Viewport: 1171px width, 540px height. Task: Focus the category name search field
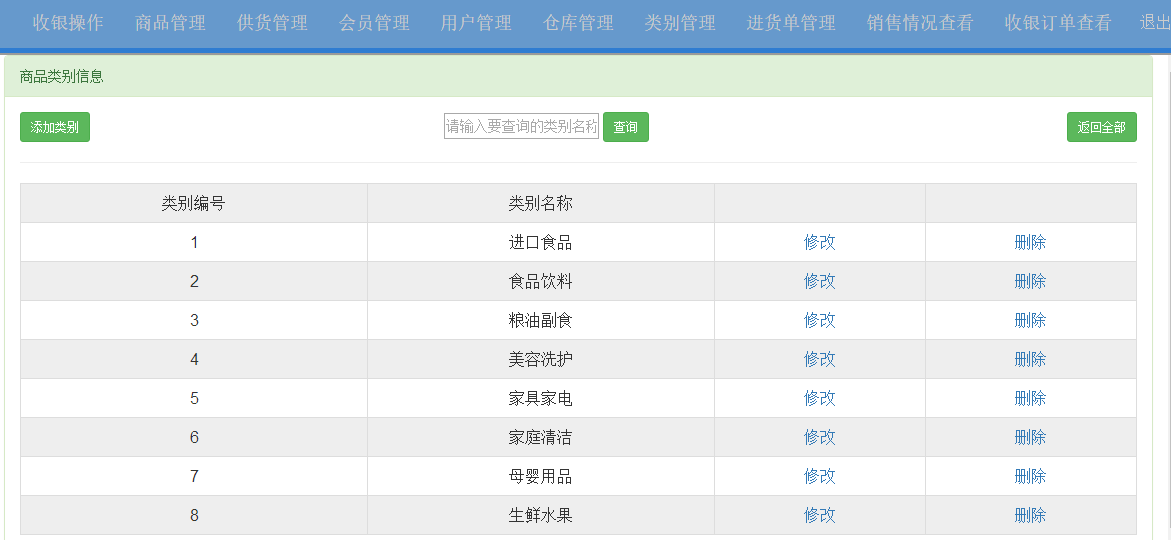point(521,127)
